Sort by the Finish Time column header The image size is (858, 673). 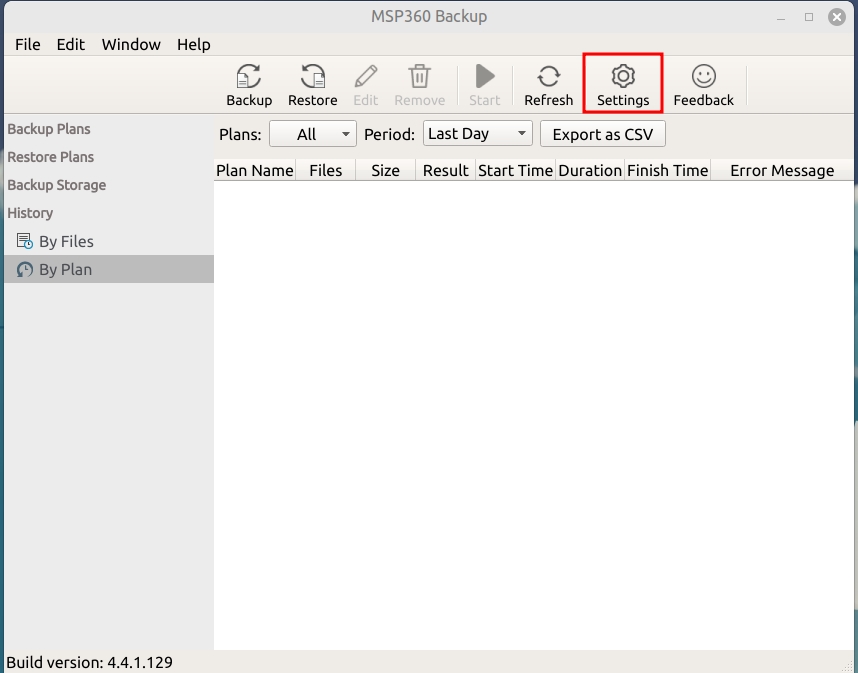(x=668, y=170)
